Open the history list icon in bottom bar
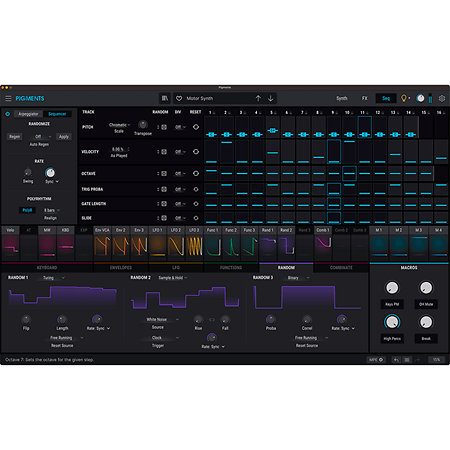Viewport: 450px width, 450px height. tap(407, 360)
